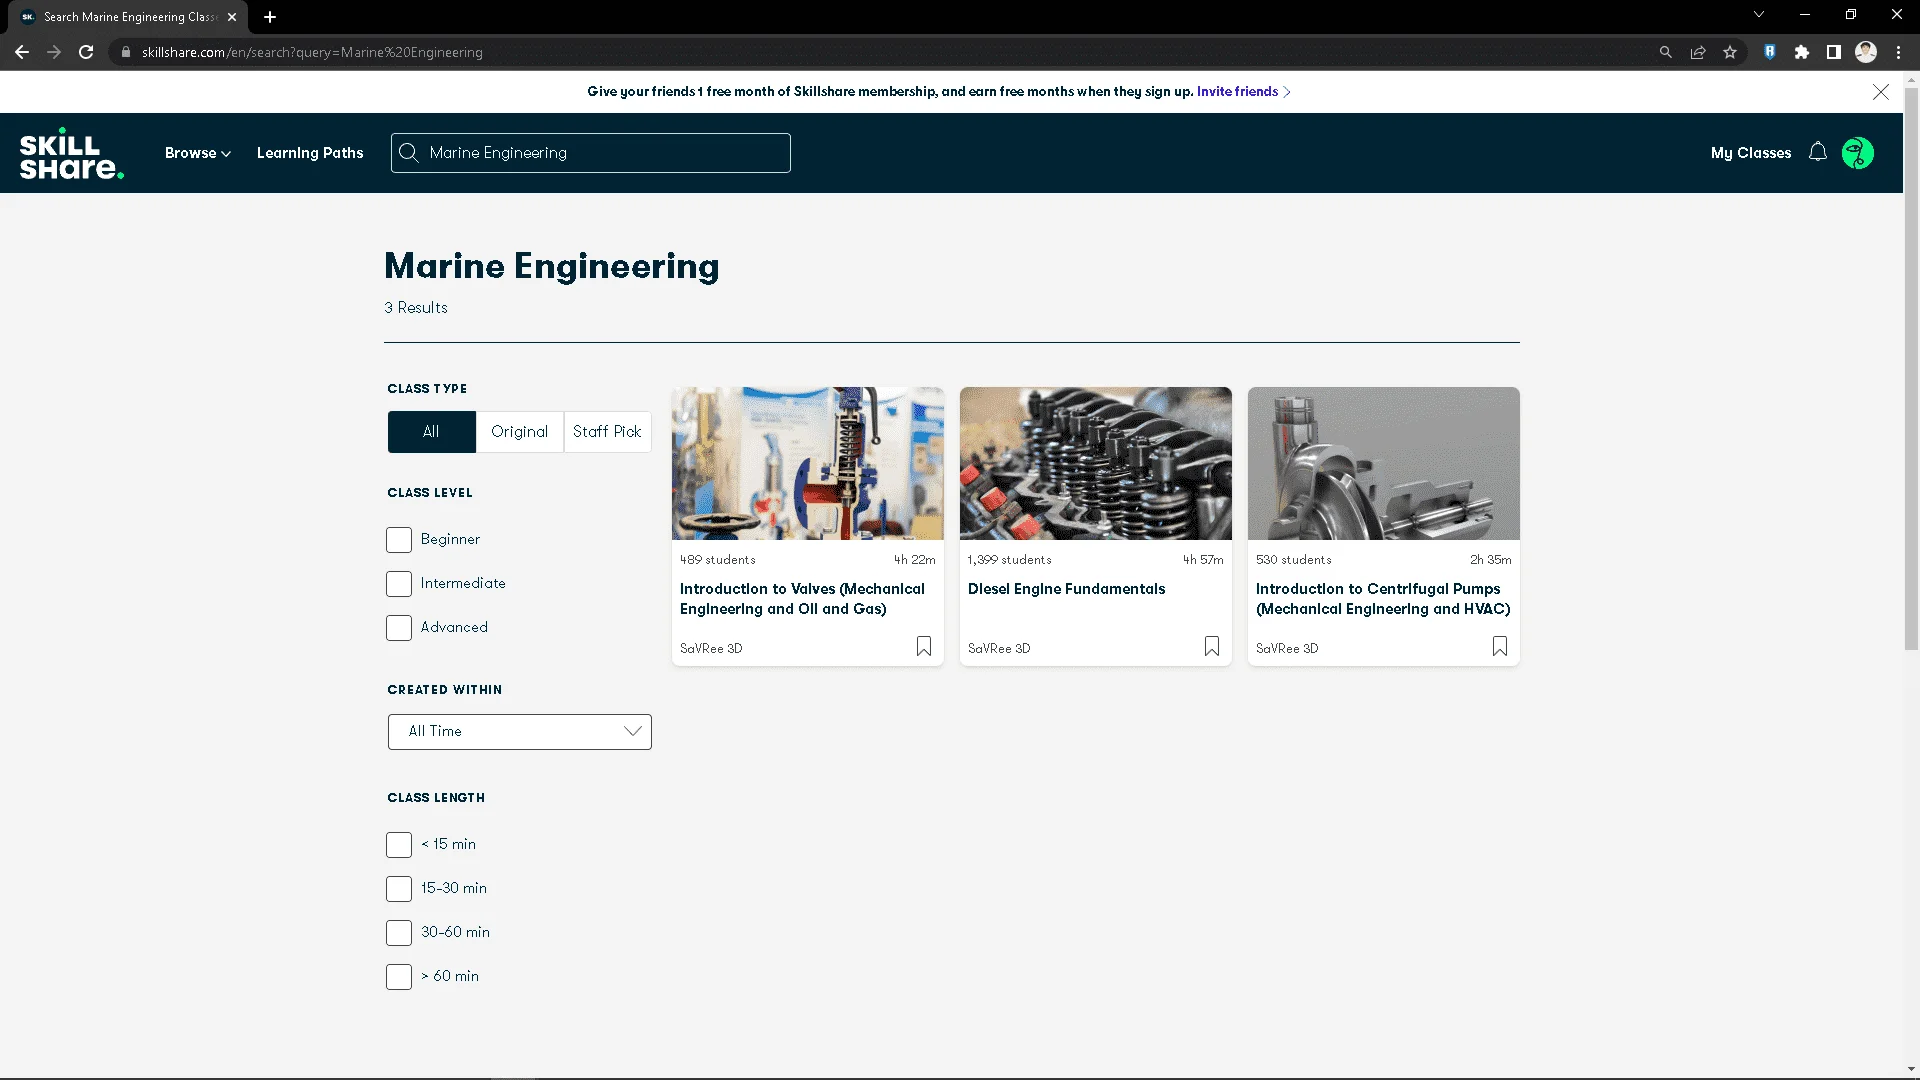Viewport: 1920px width, 1080px height.
Task: Expand the Browse menu
Action: coord(198,153)
